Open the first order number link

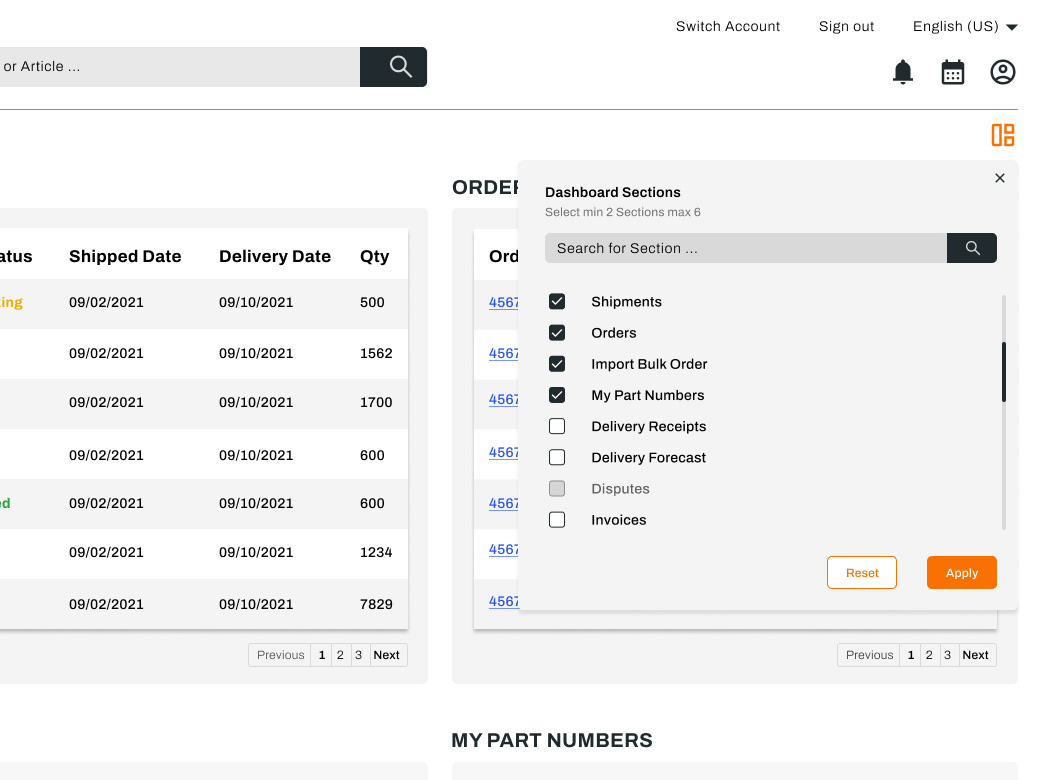503,302
